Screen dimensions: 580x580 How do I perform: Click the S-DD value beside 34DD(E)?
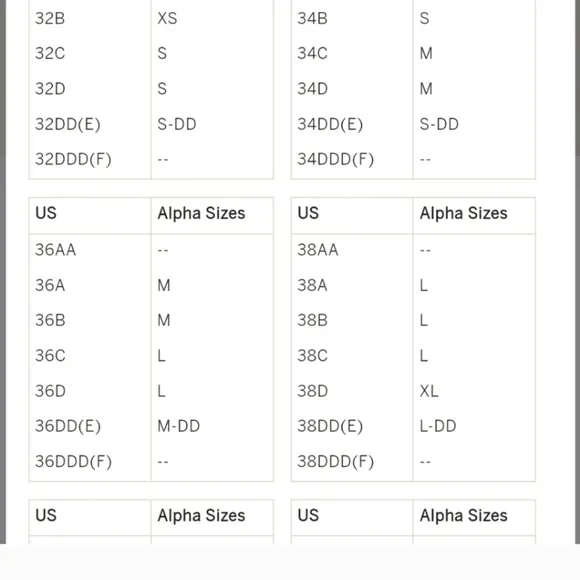click(439, 124)
